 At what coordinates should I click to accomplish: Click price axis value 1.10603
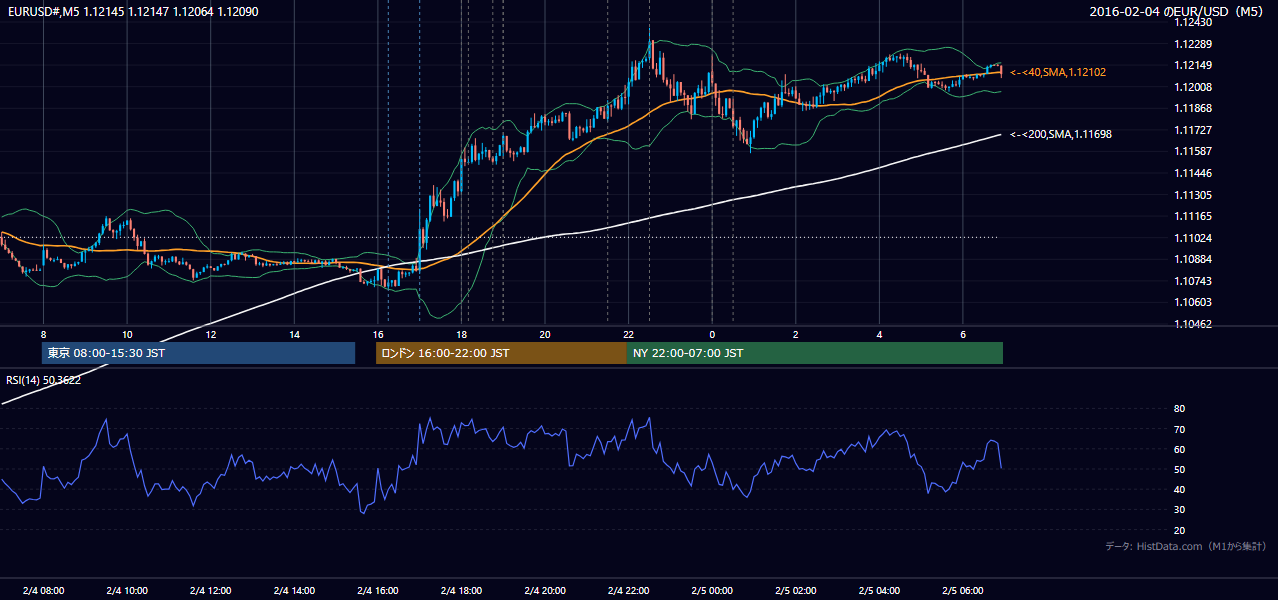pyautogui.click(x=1193, y=303)
